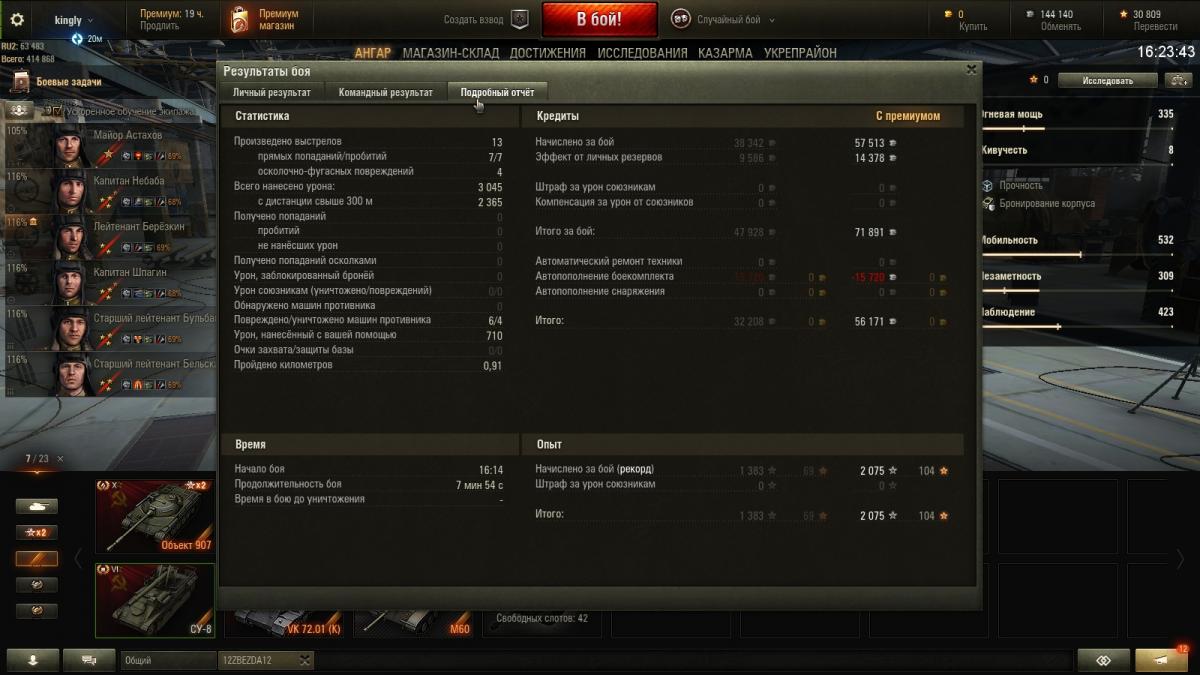Toggle the x2 bonus vehicle filter
The height and width of the screenshot is (675, 1200).
point(36,532)
